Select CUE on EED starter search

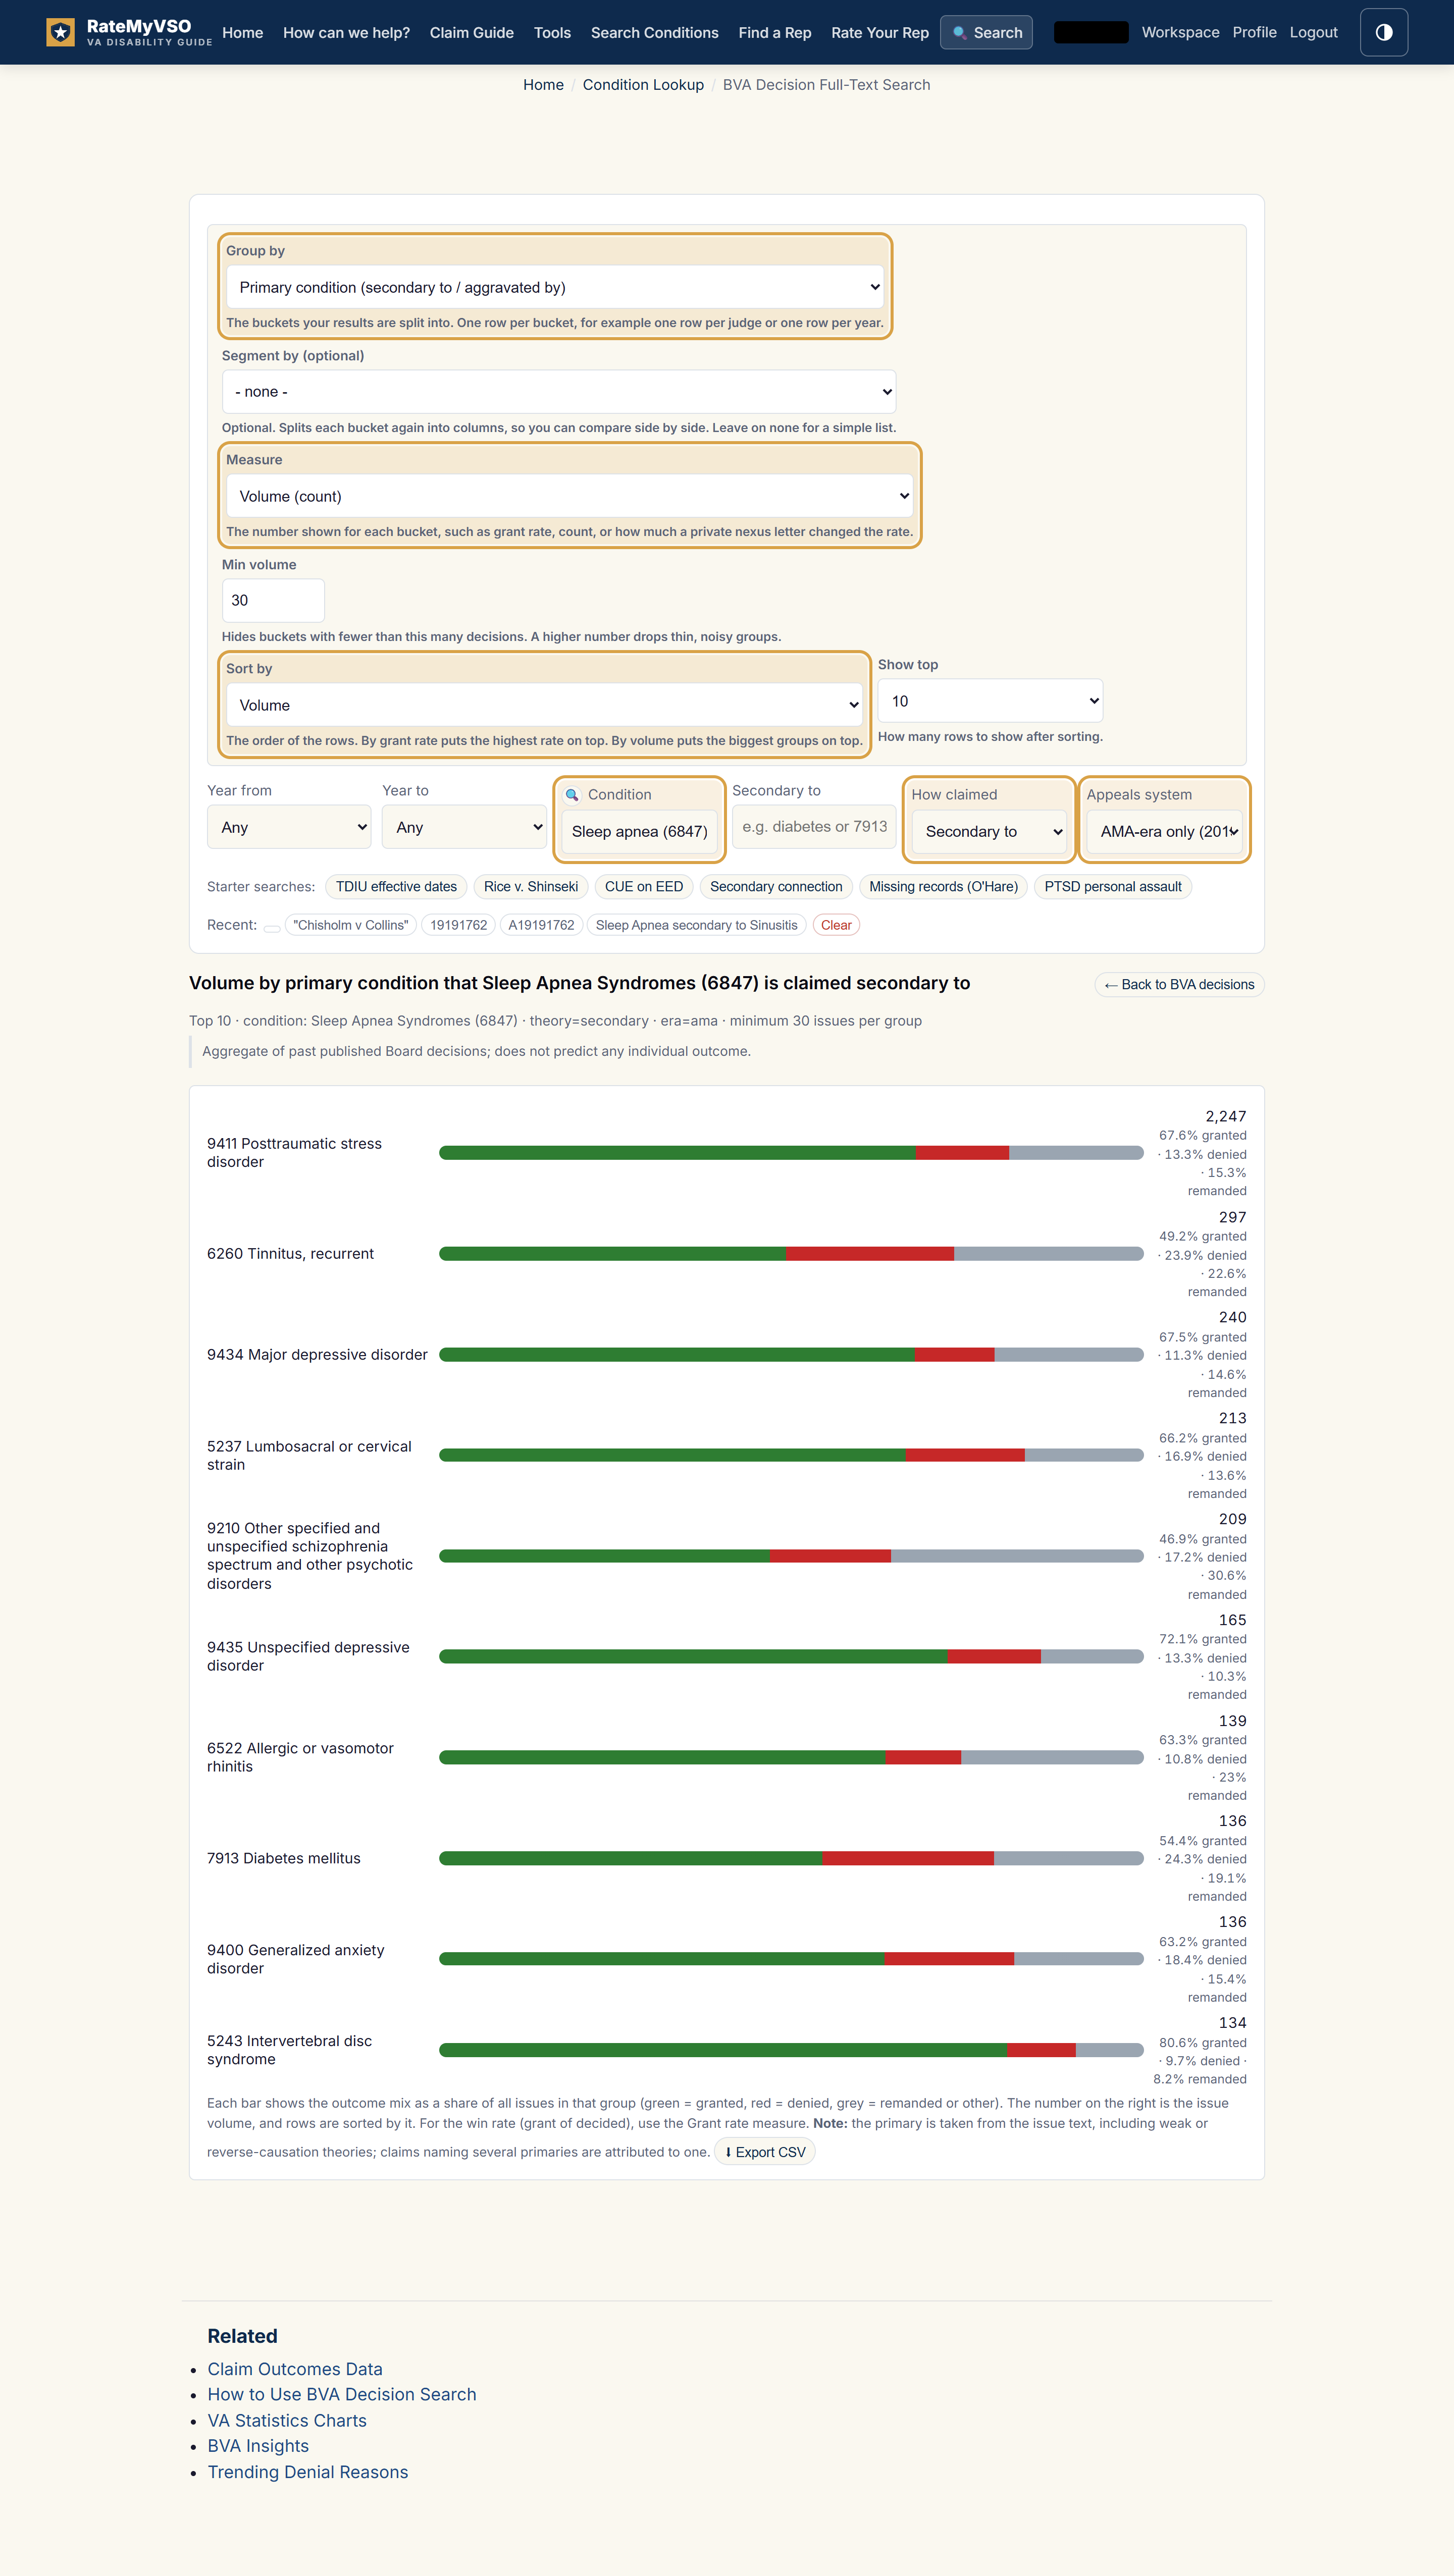coord(644,887)
